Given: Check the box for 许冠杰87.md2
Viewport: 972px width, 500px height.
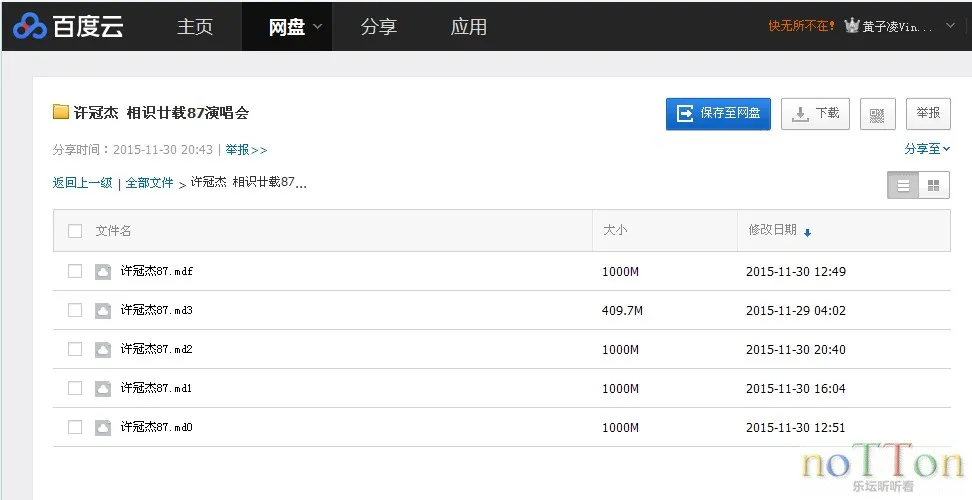Looking at the screenshot, I should point(75,349).
